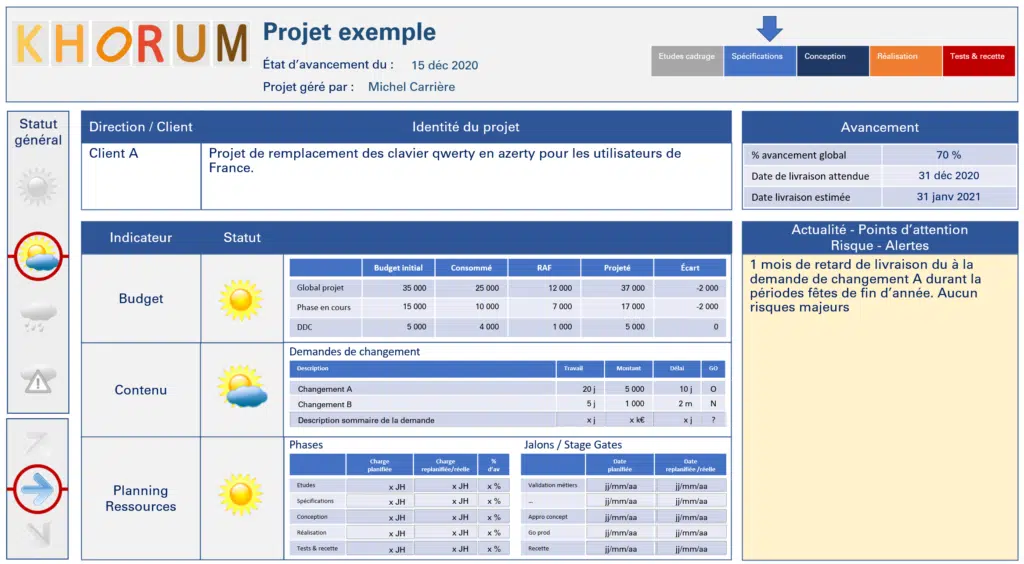Select the blue Spécifications phase tab

coord(760,61)
